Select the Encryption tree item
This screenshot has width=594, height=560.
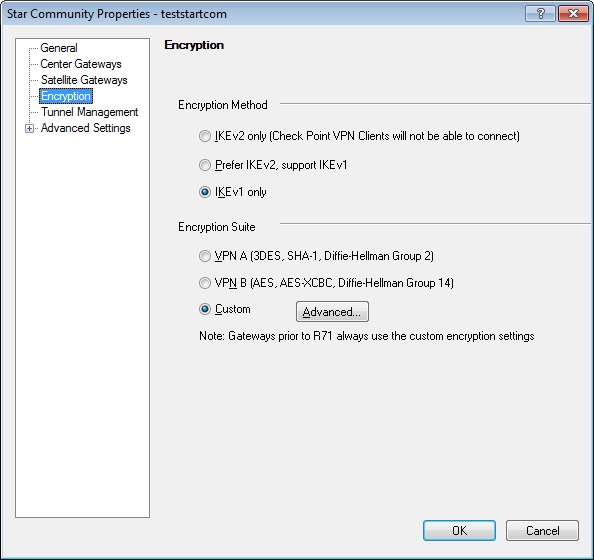66,96
